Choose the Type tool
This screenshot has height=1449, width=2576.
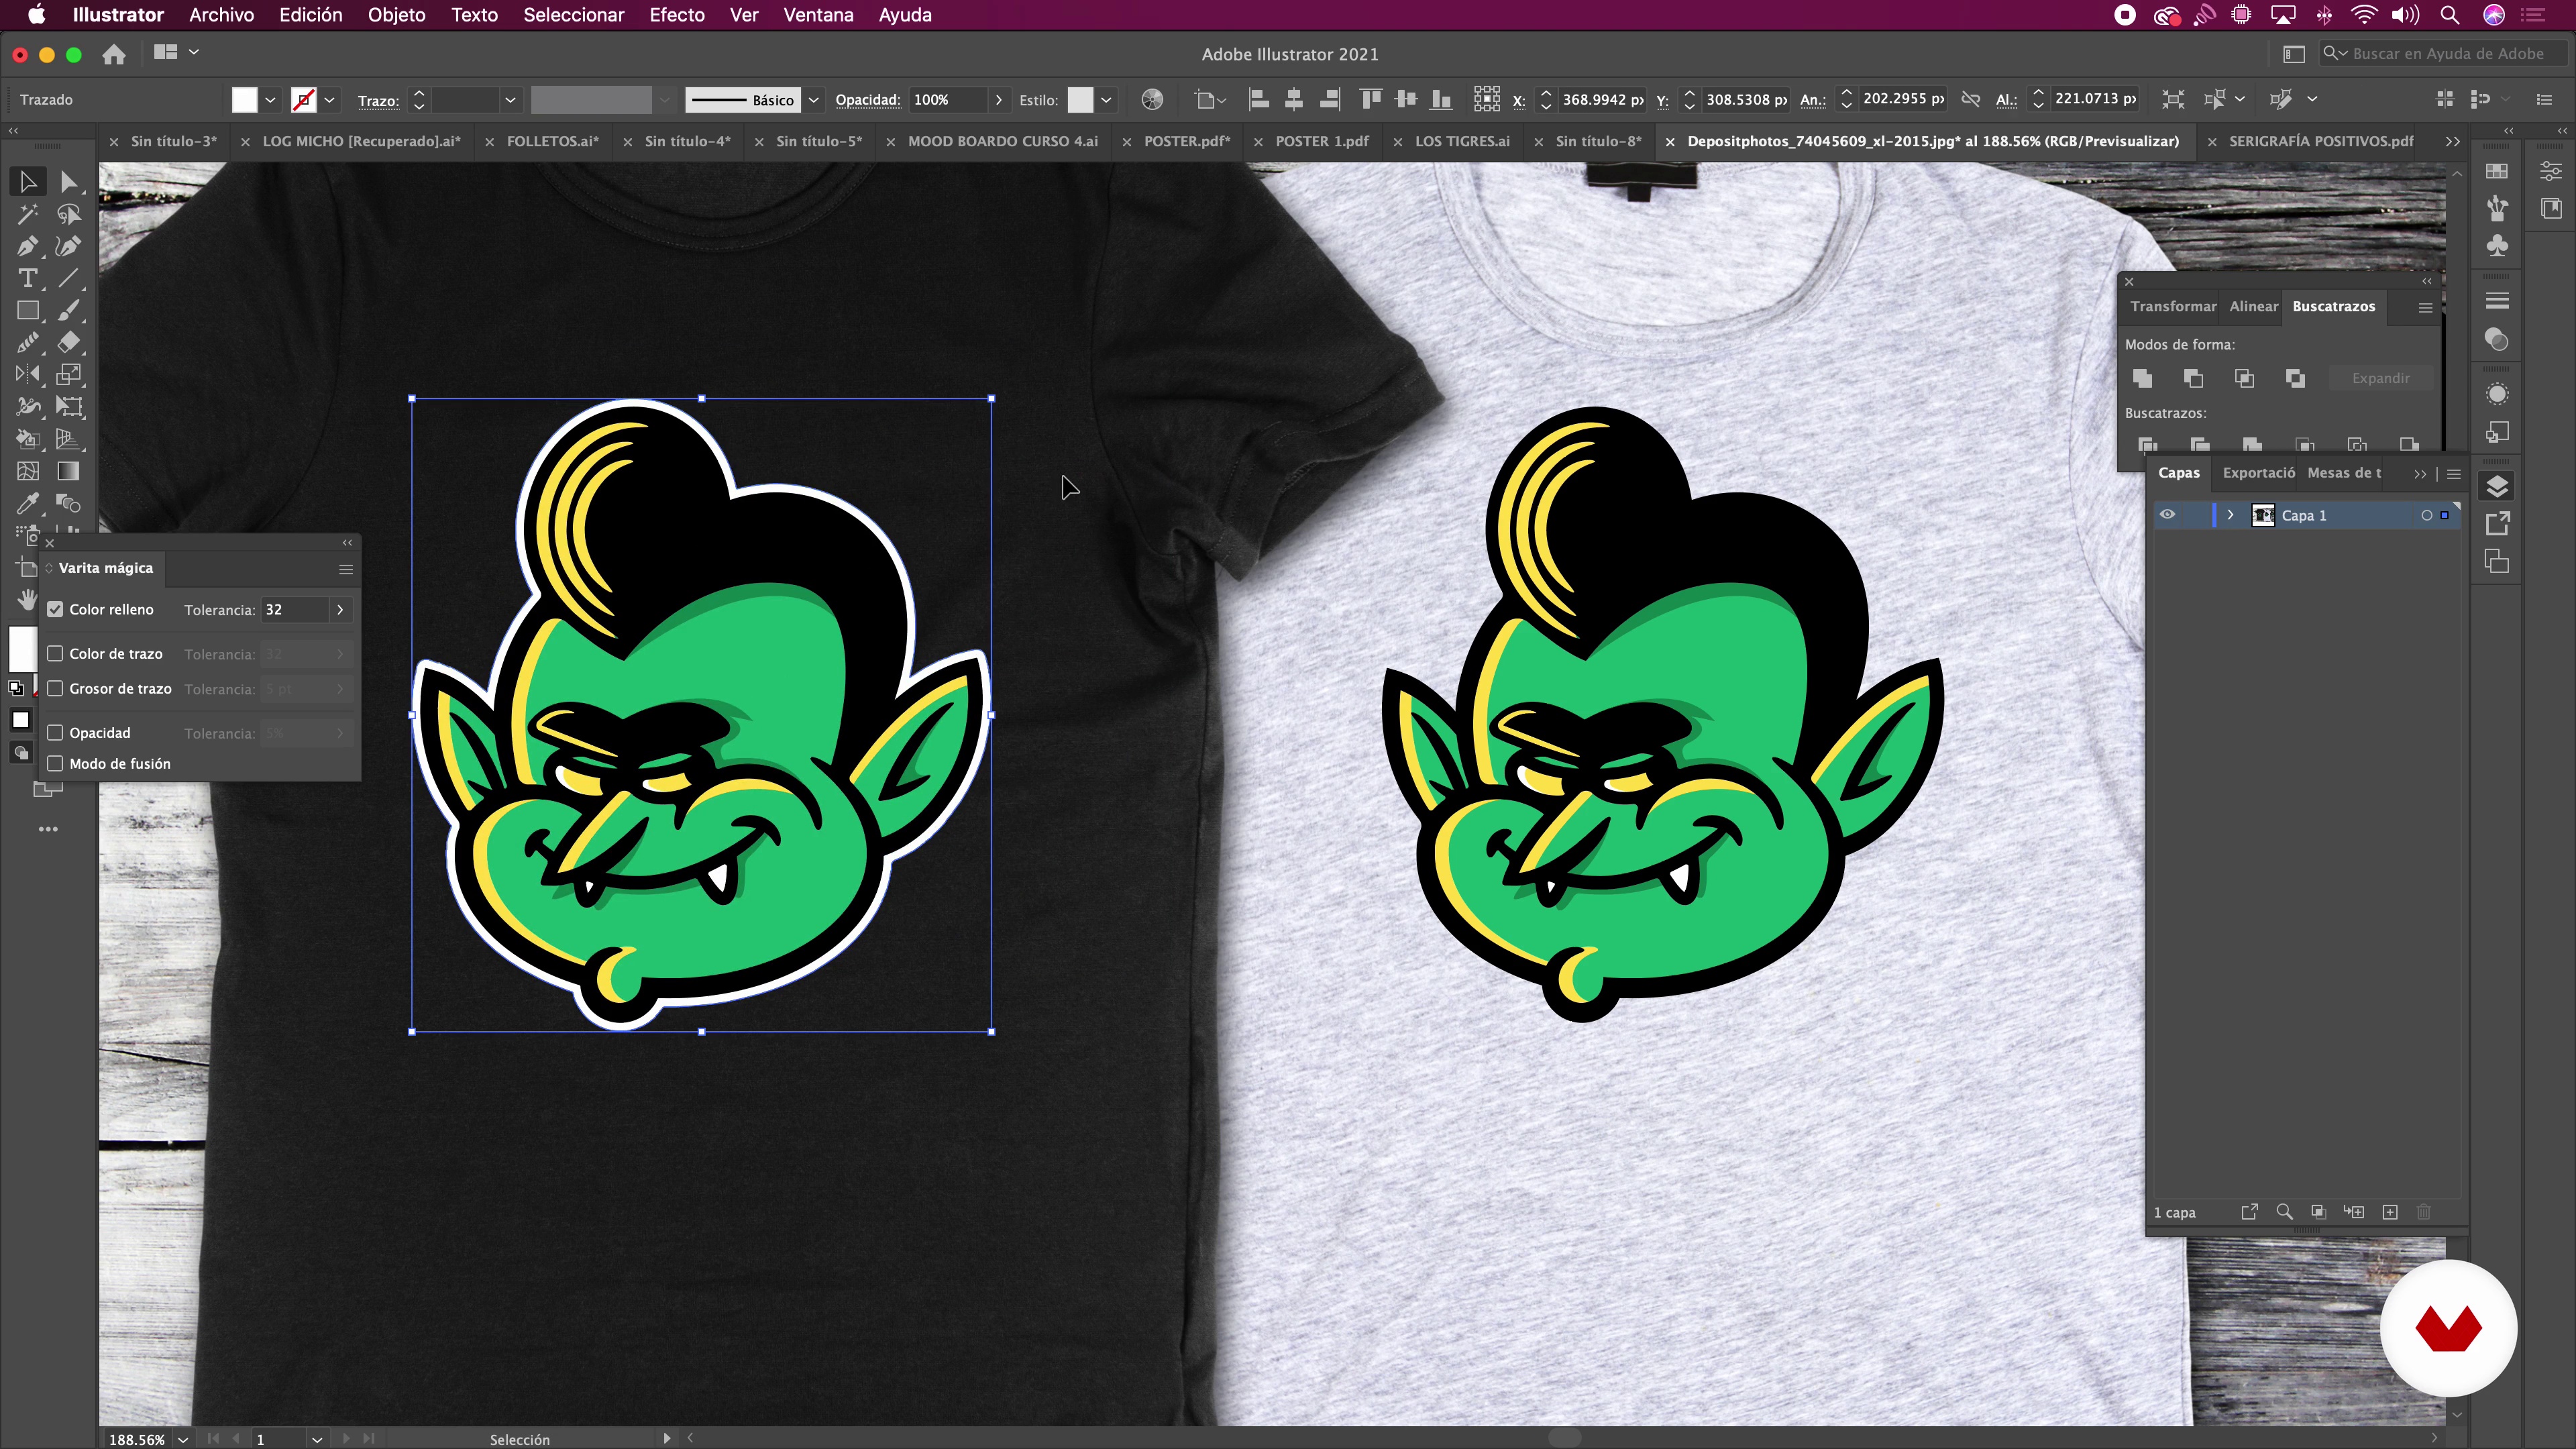point(27,278)
